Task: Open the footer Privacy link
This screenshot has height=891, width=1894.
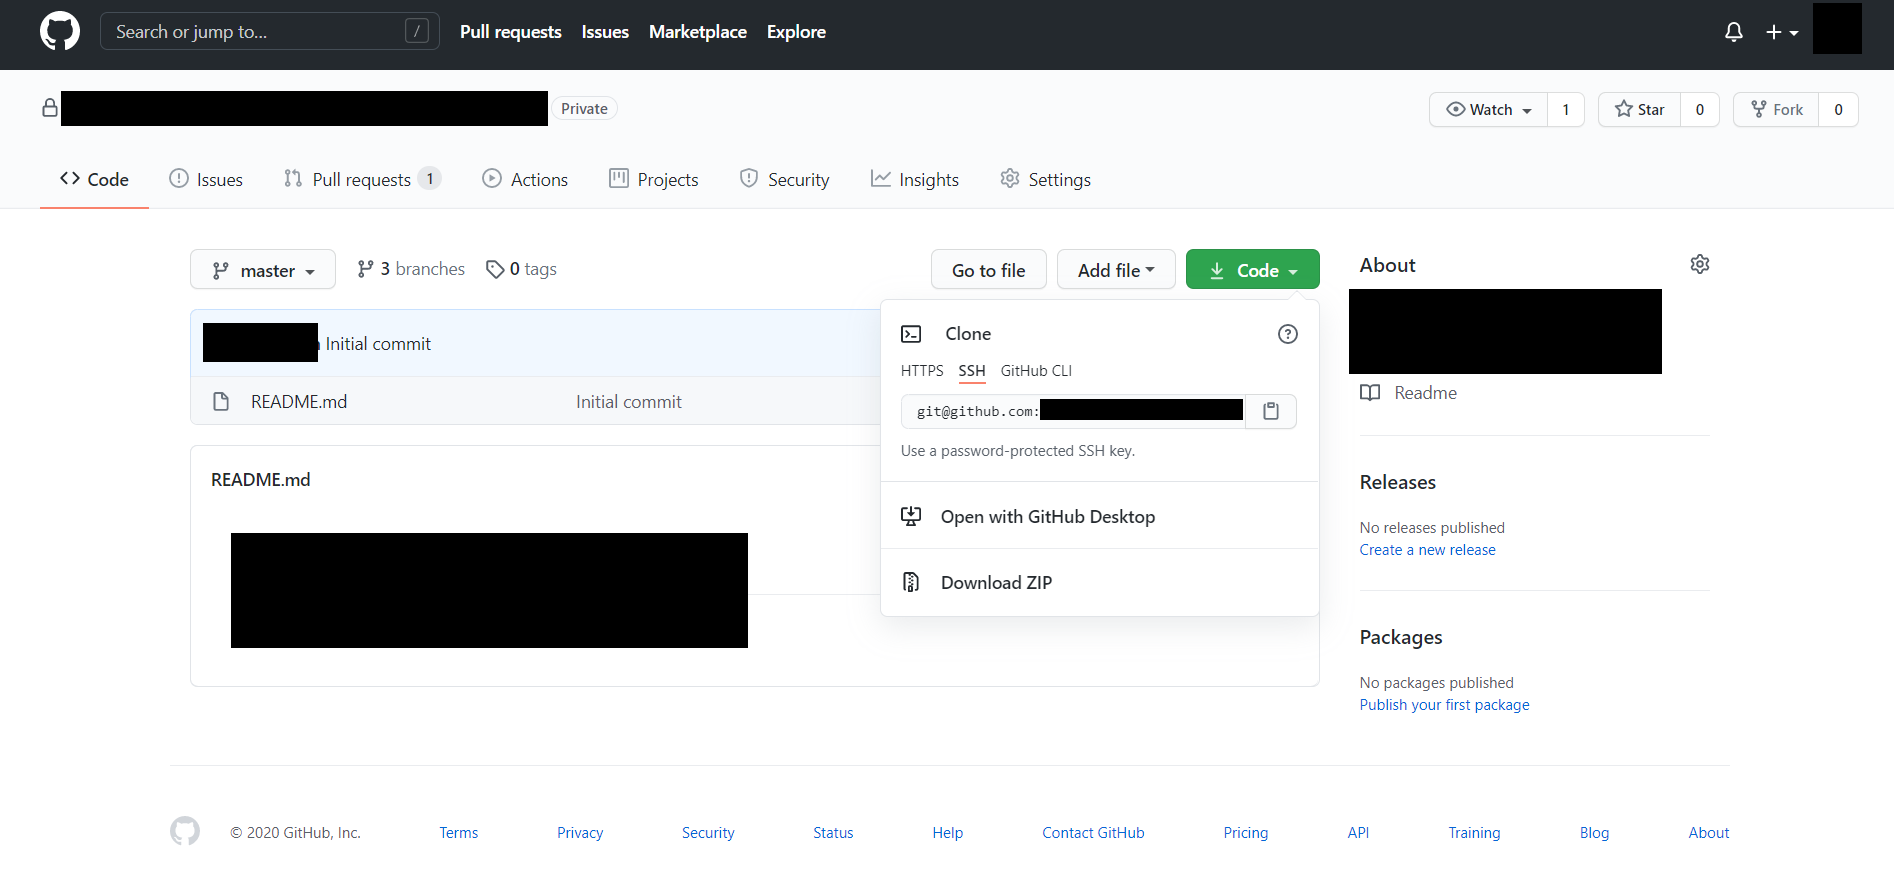Action: tap(580, 833)
